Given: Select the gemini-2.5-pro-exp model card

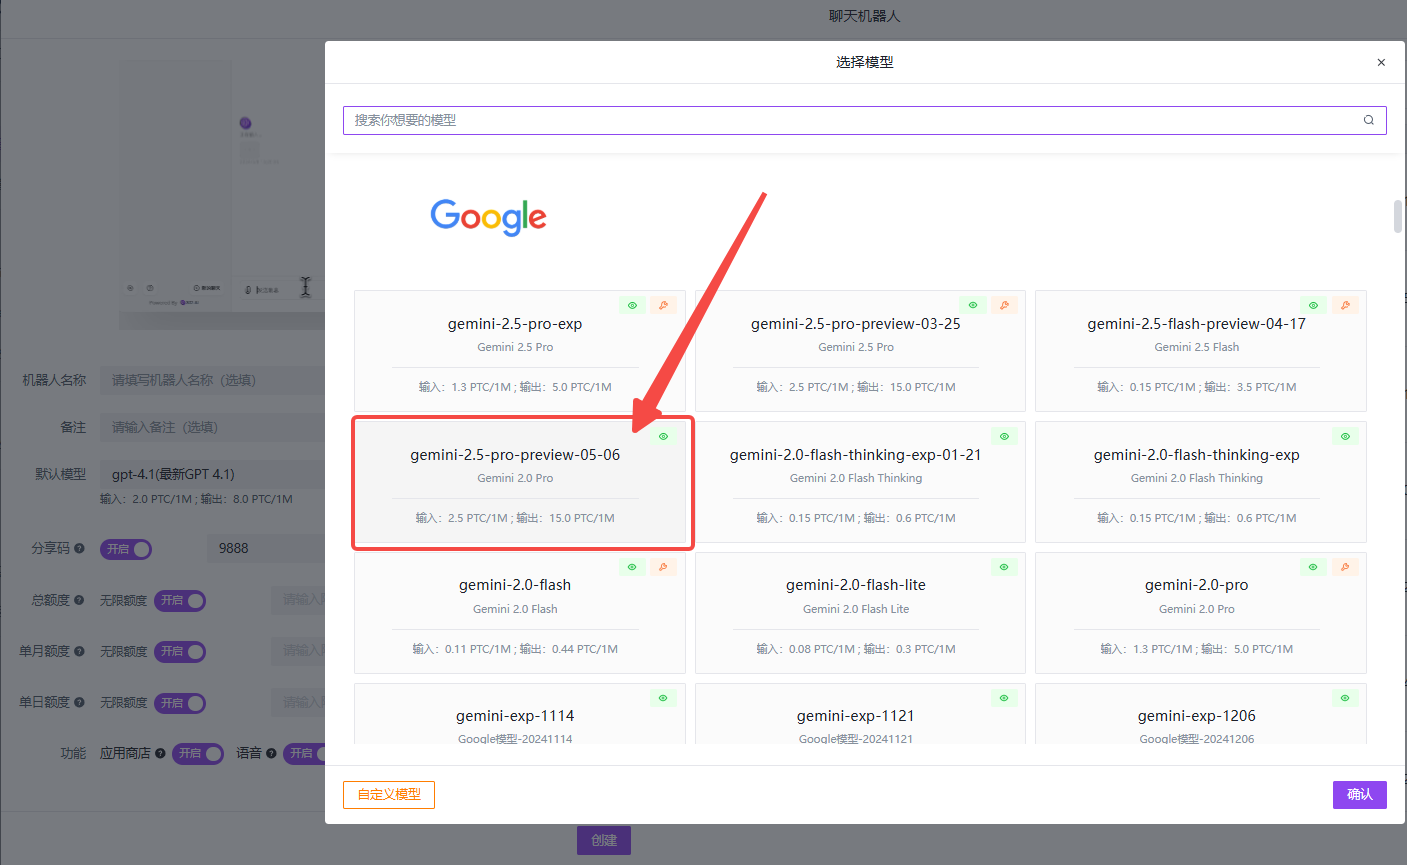Looking at the screenshot, I should [x=520, y=351].
